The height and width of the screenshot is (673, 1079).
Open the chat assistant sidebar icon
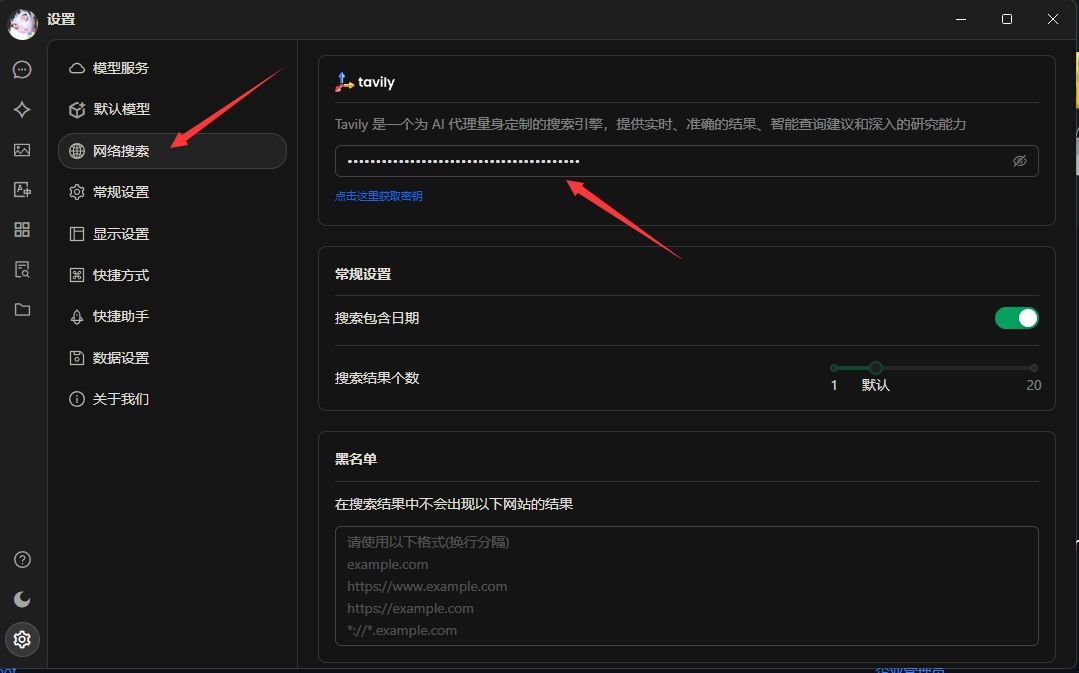pyautogui.click(x=22, y=70)
